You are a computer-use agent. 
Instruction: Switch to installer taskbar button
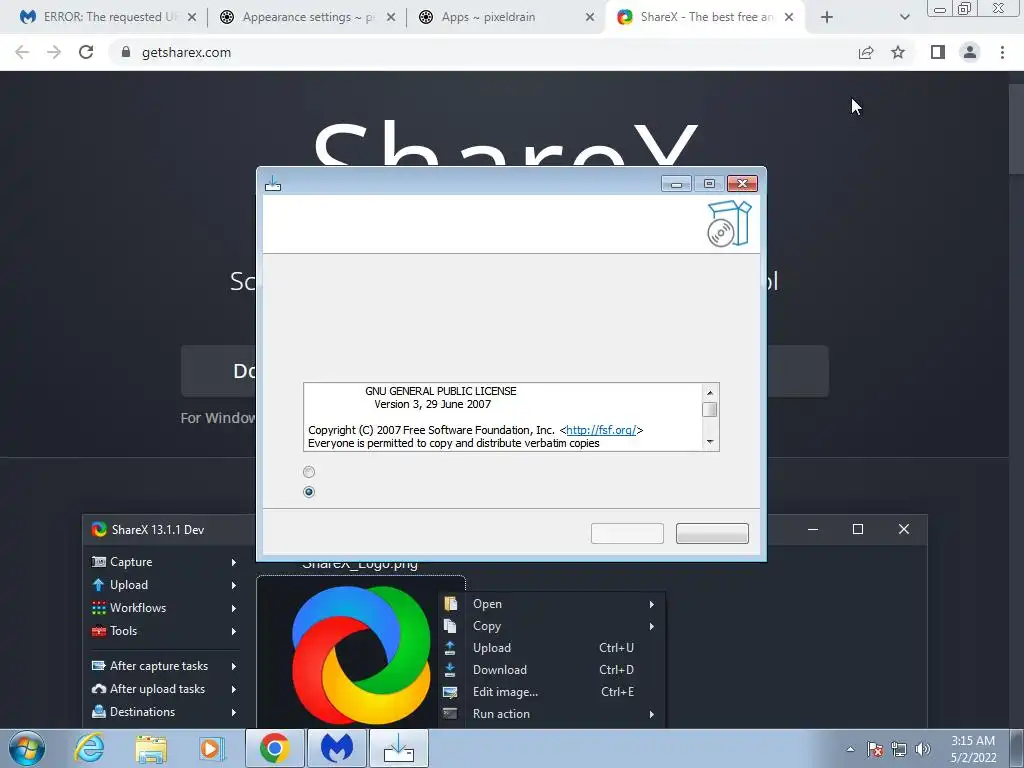pos(398,748)
